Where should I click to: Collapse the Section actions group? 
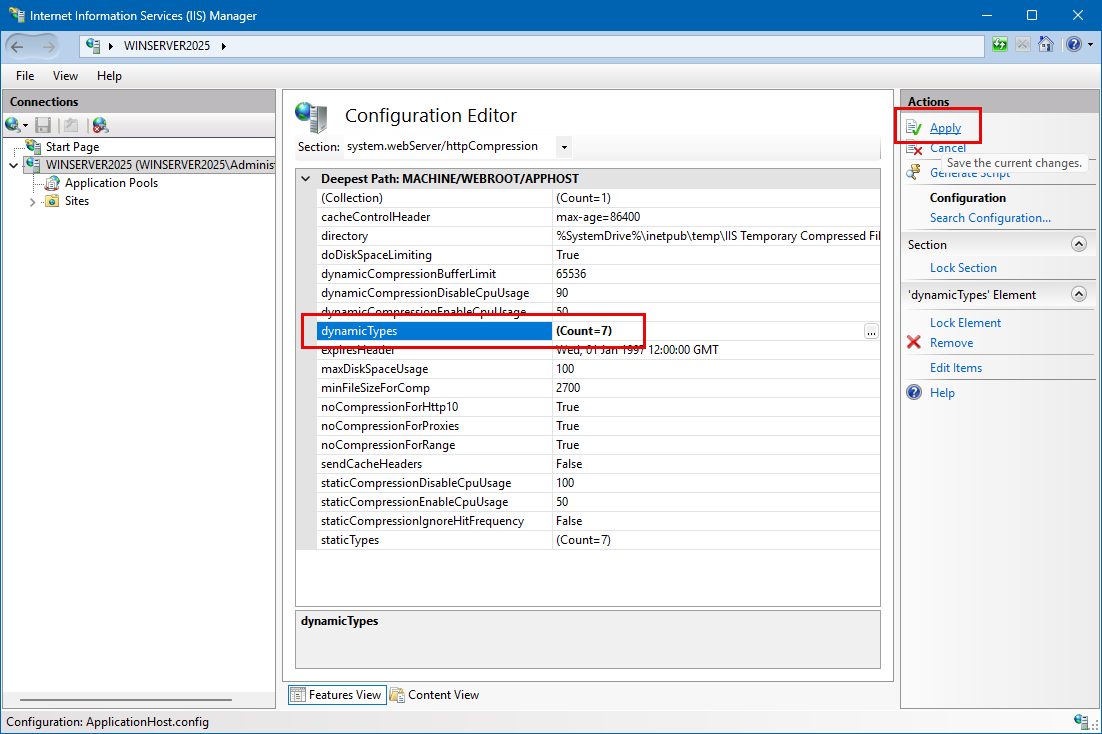click(1078, 245)
